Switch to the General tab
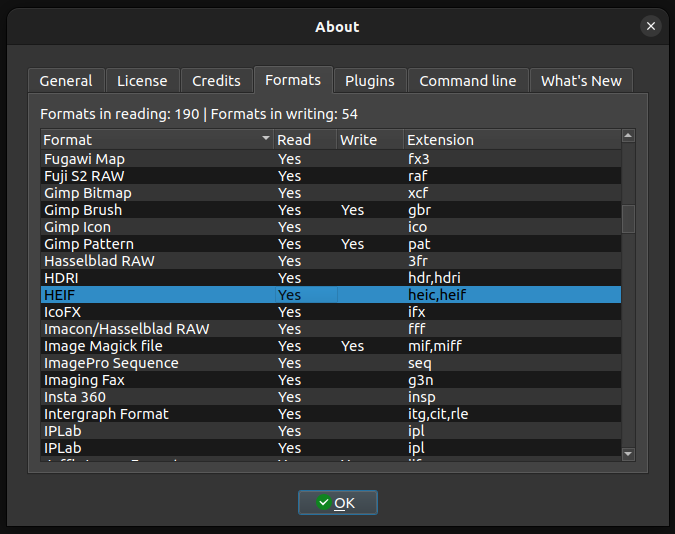 click(66, 81)
